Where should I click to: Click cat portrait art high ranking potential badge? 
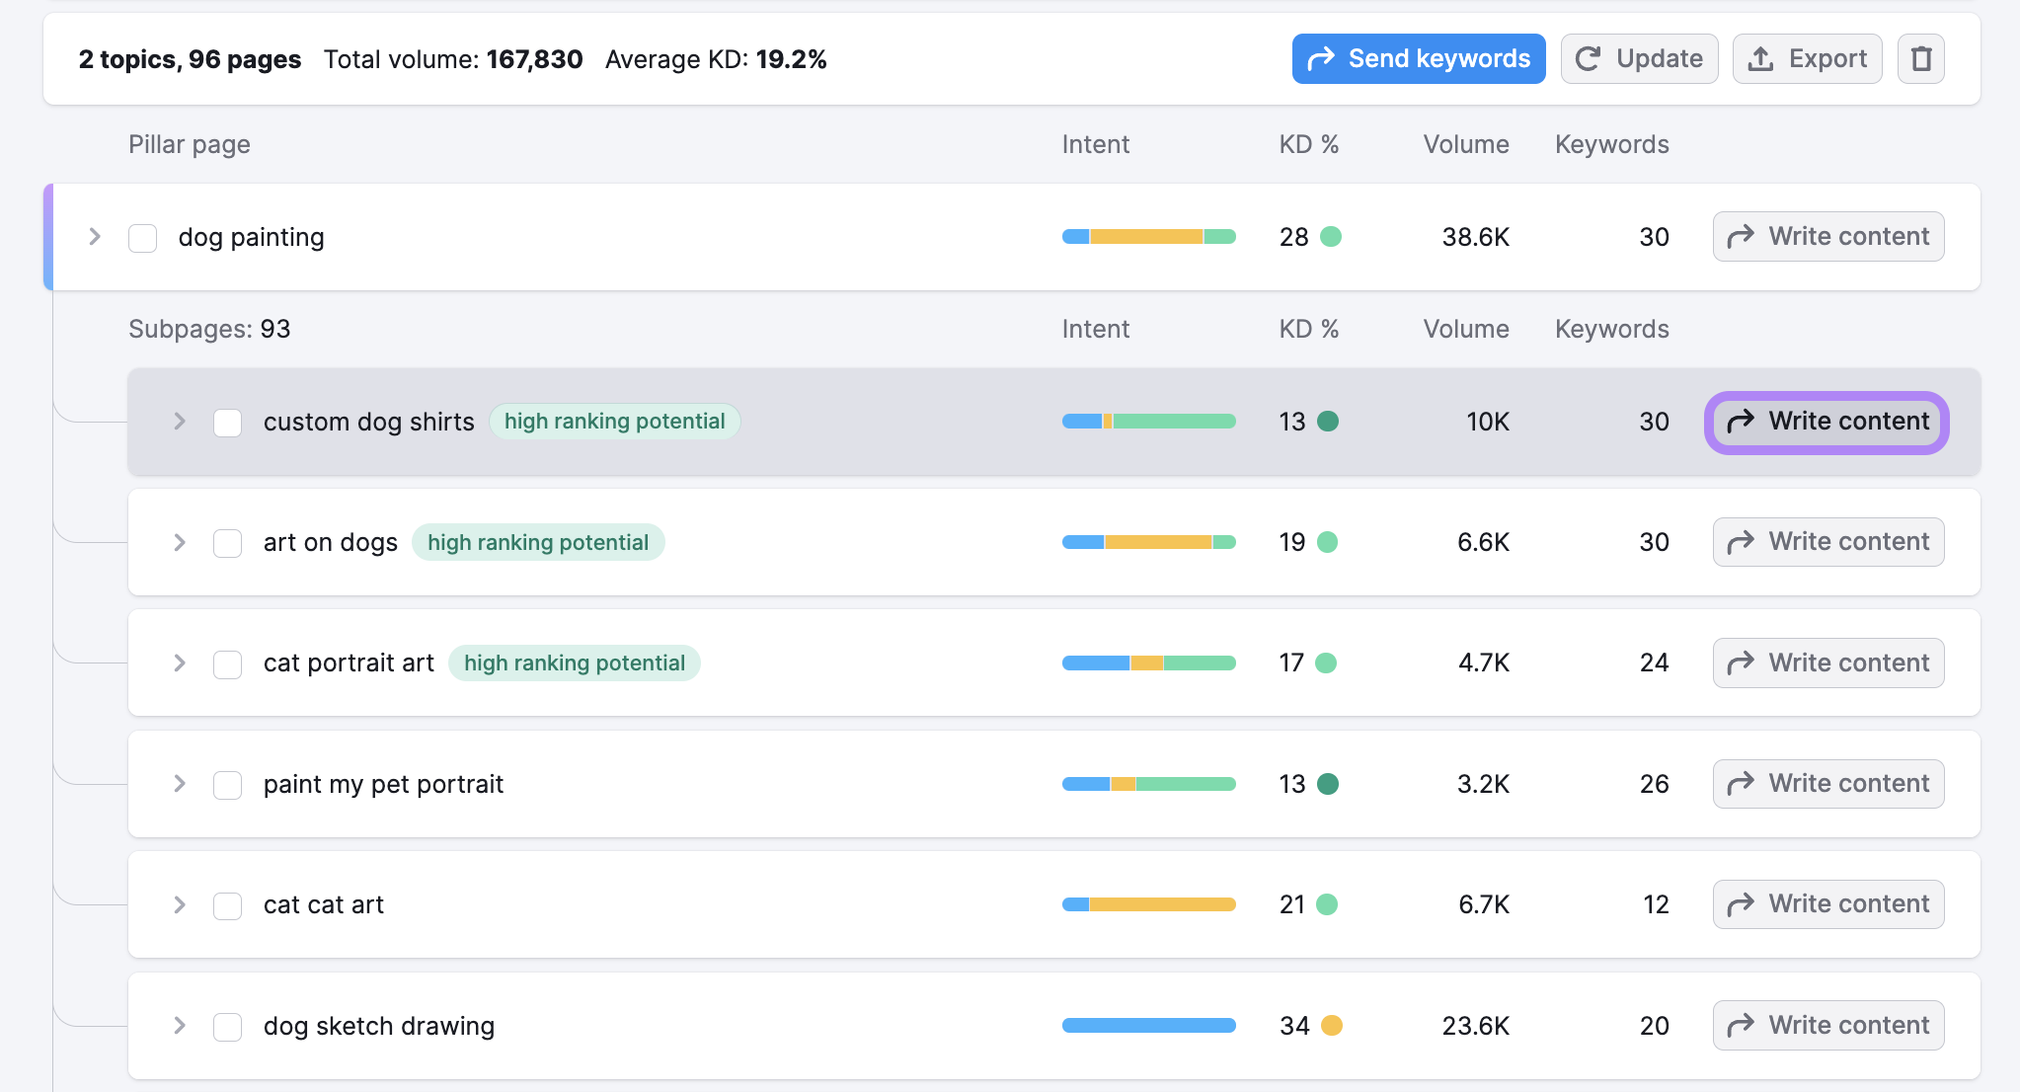click(x=574, y=663)
